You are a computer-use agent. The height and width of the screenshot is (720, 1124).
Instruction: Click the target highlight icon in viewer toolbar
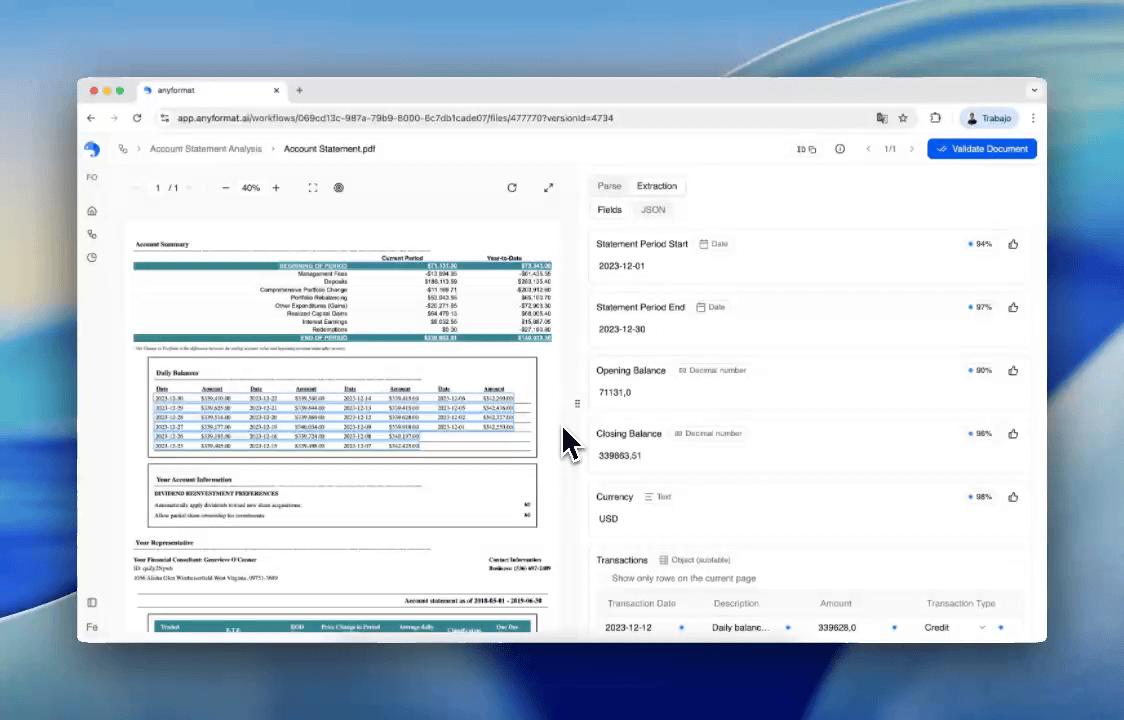coord(339,188)
